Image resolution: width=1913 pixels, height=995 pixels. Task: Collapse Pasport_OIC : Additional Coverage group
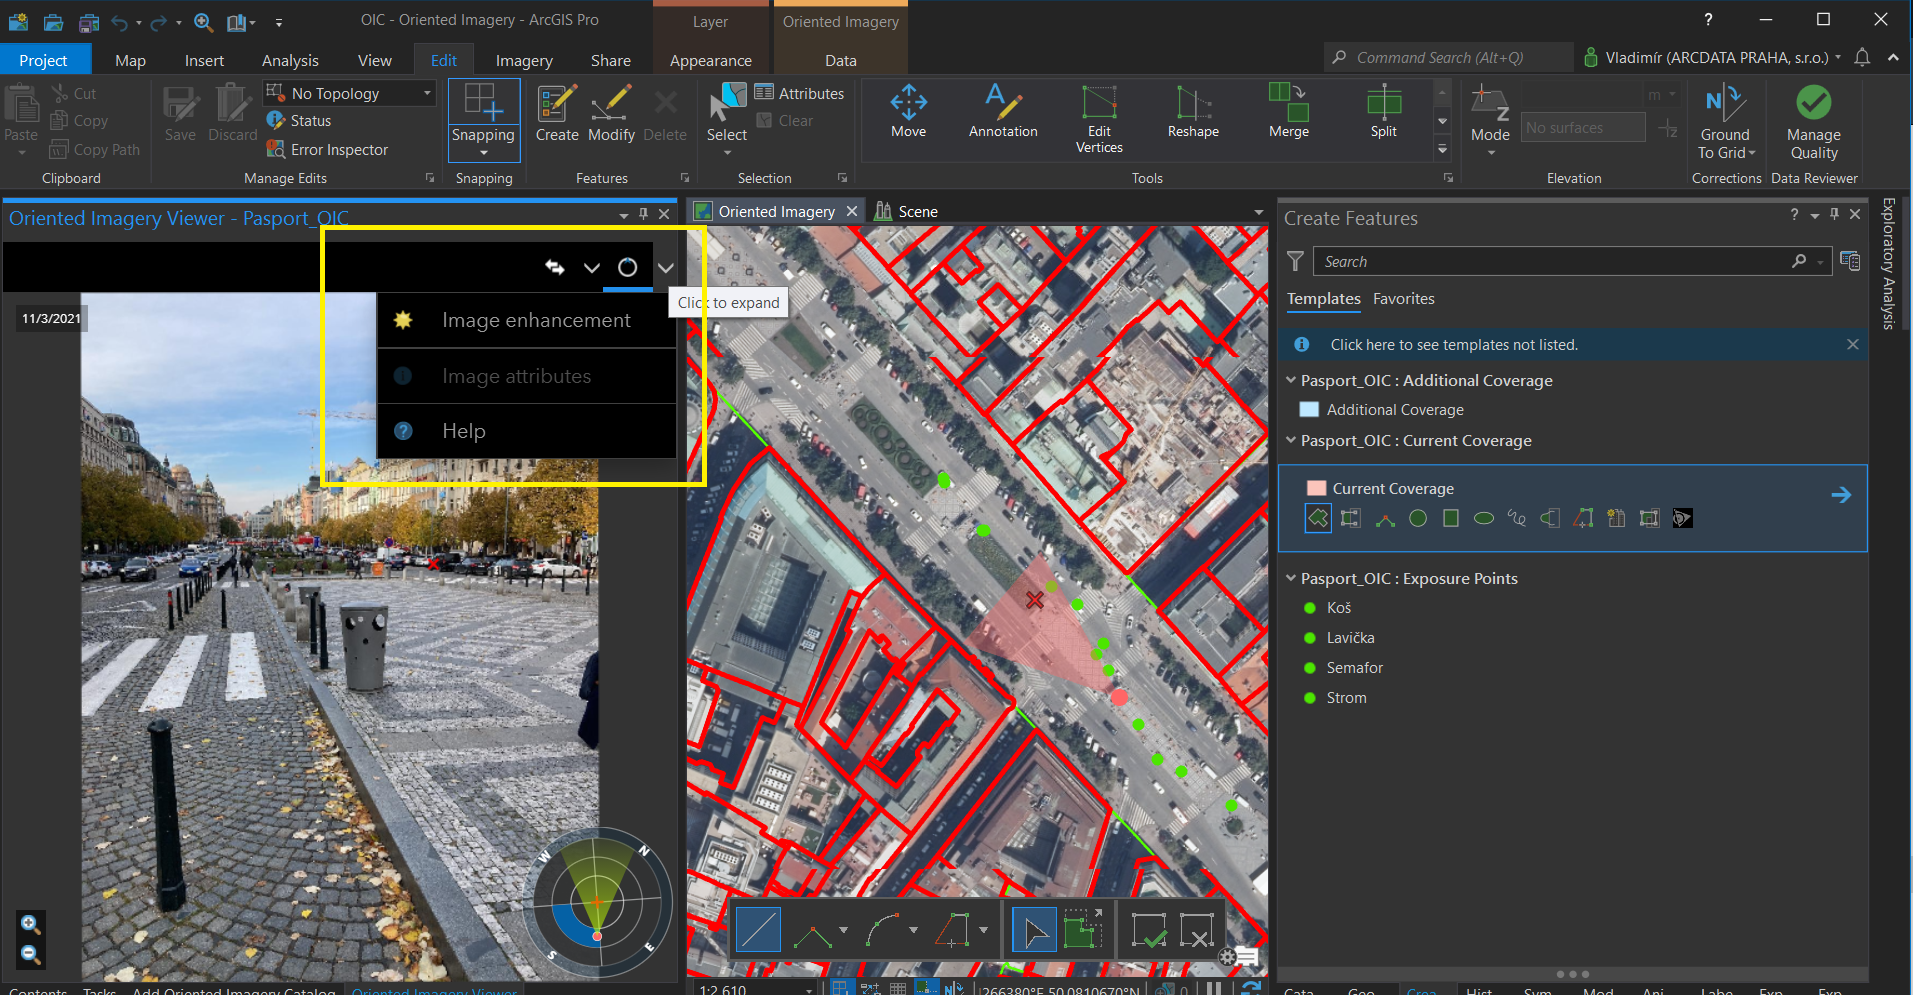[x=1291, y=380]
